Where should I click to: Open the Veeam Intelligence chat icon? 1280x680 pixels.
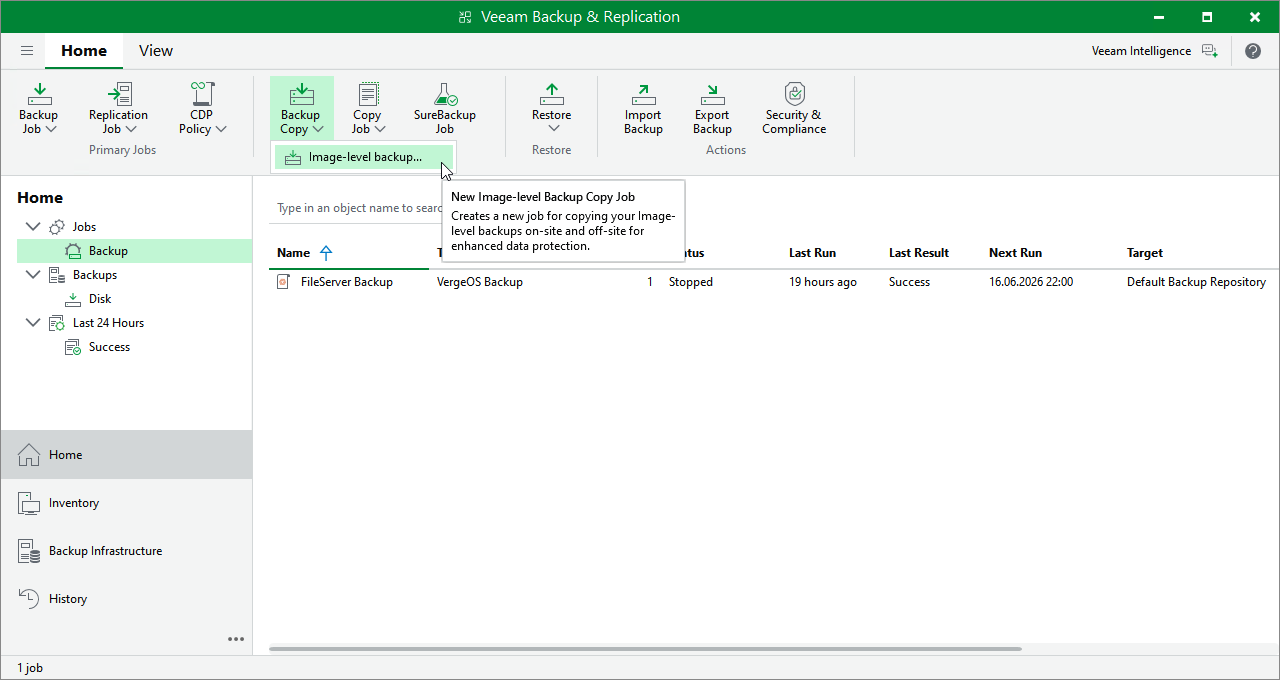coord(1210,51)
